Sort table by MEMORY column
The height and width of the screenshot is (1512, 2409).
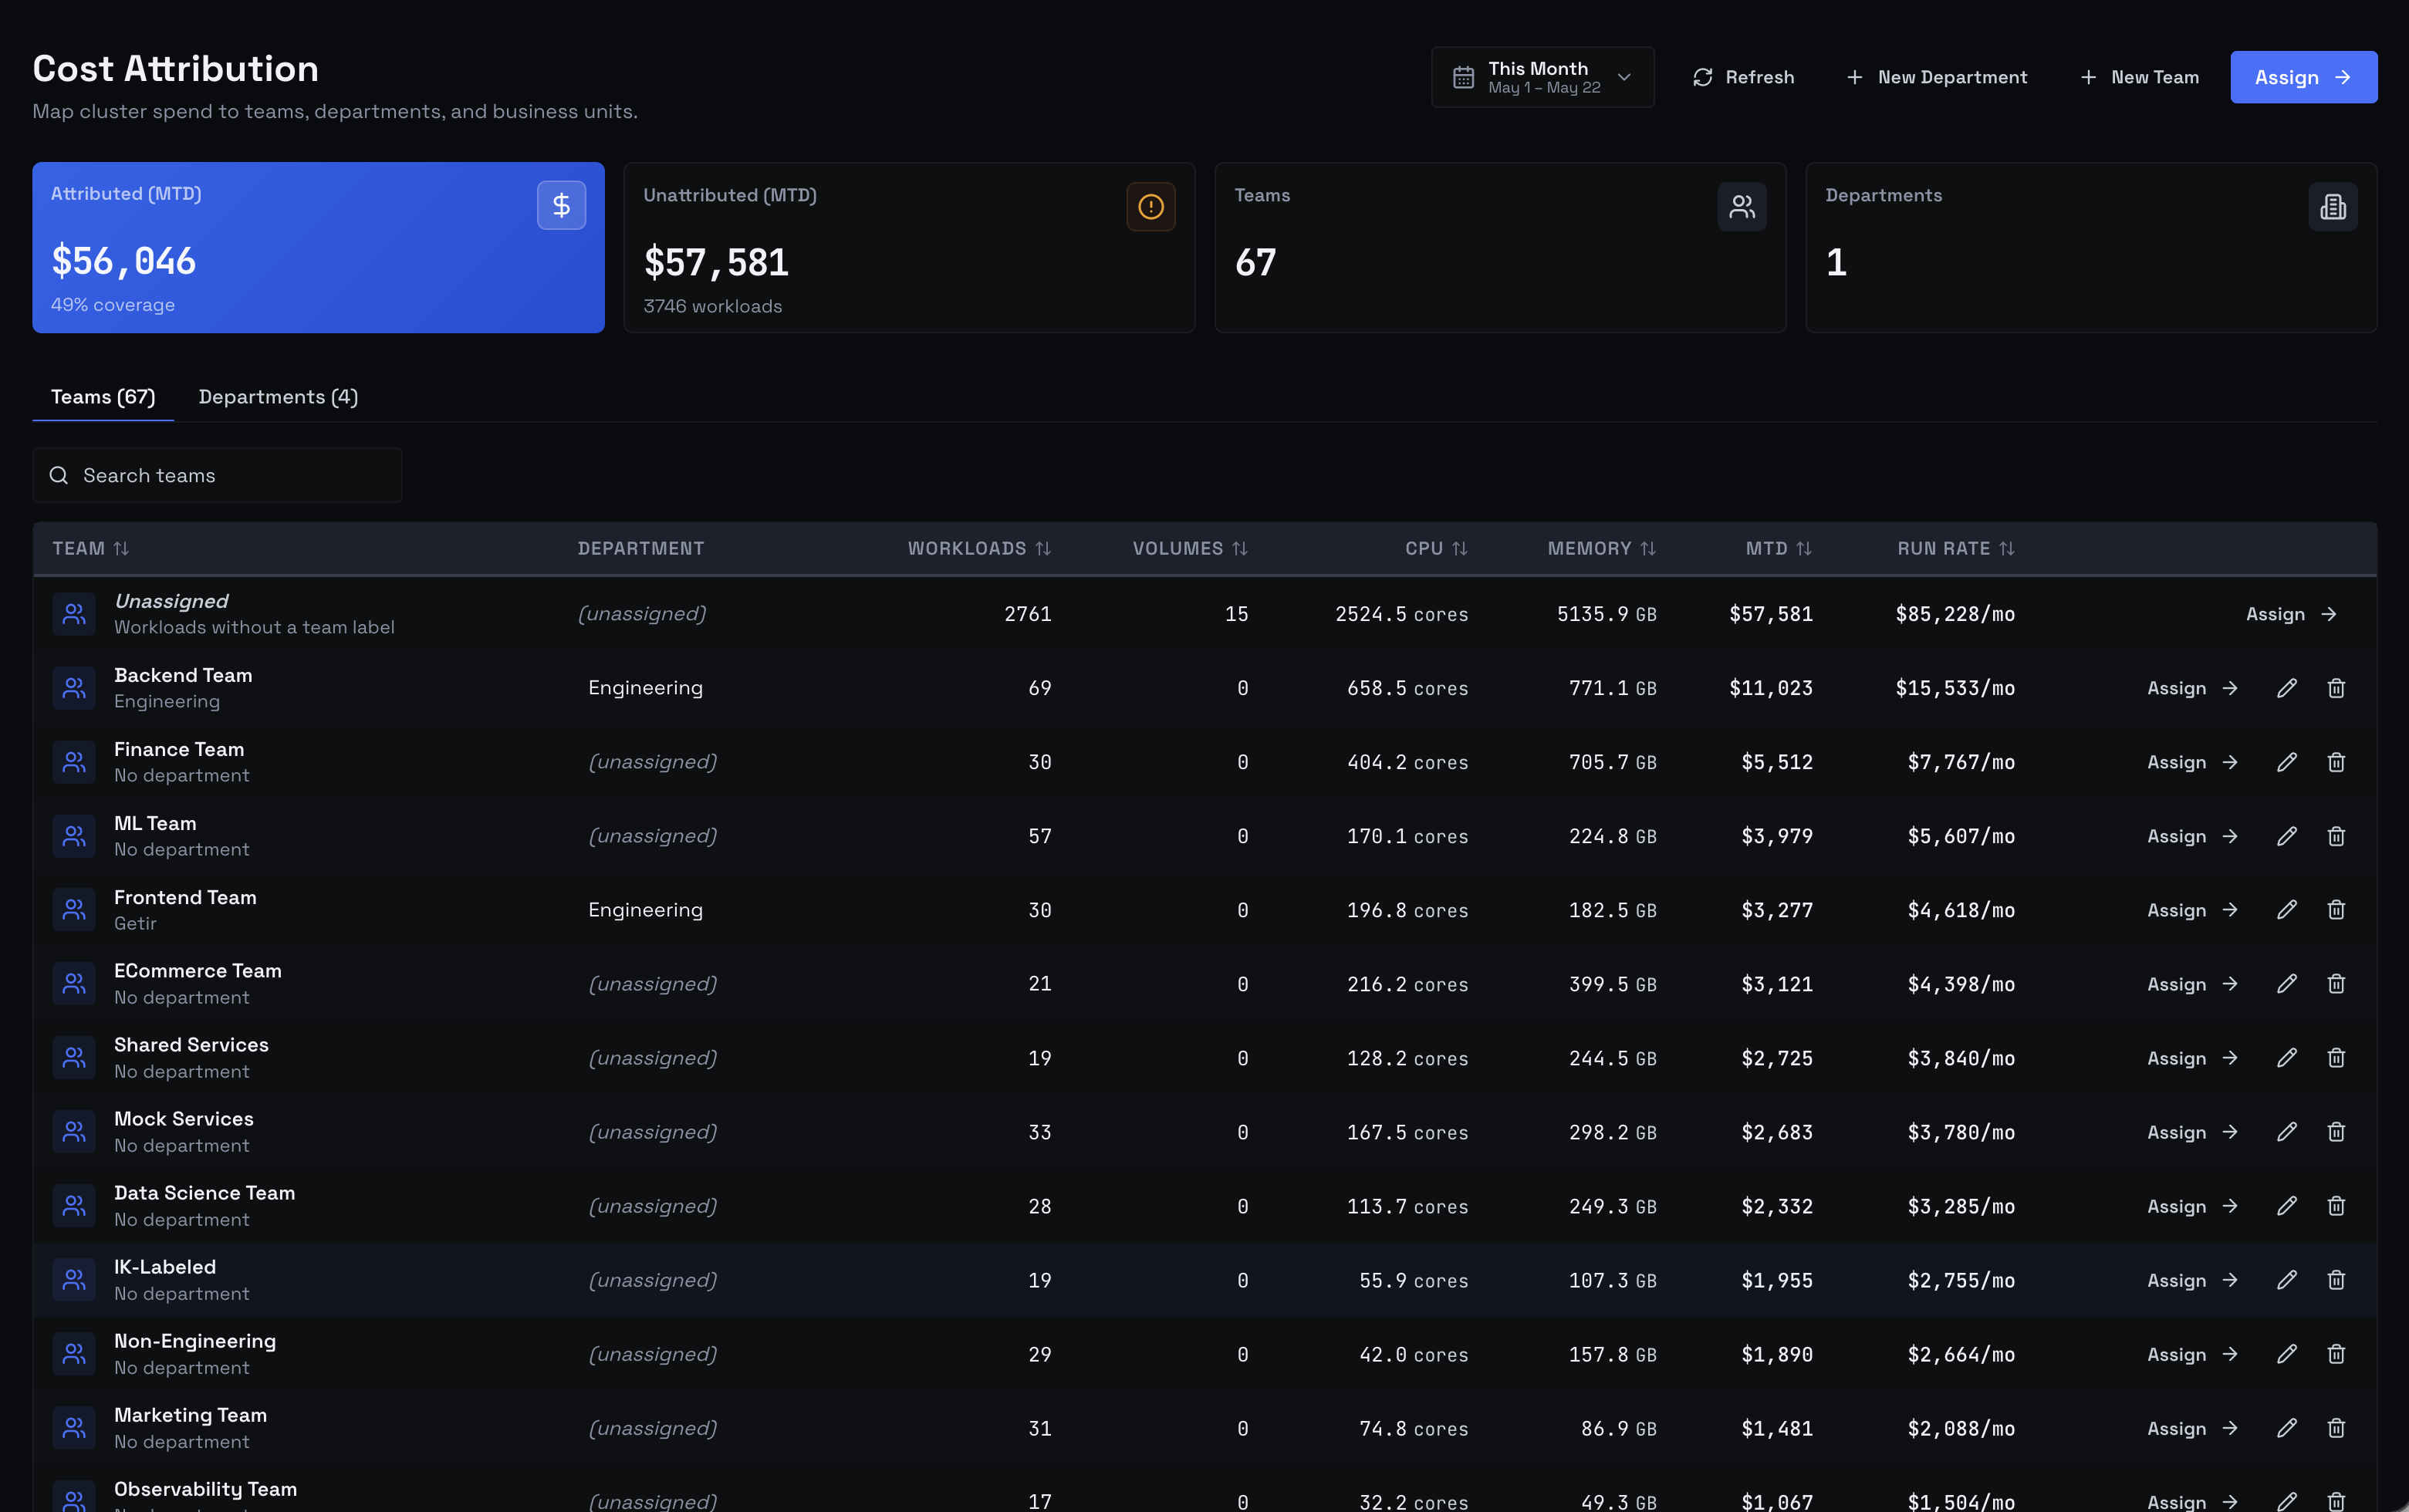click(x=1601, y=548)
